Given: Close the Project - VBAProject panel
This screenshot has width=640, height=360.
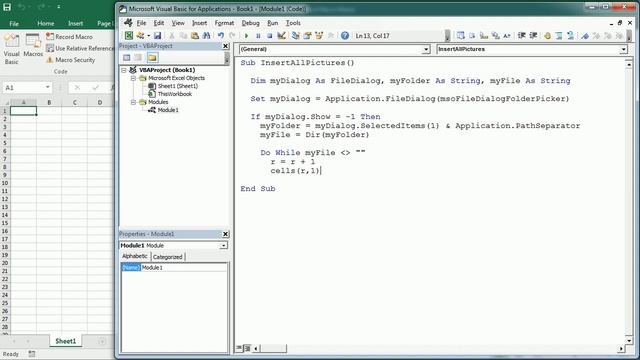Looking at the screenshot, I should pyautogui.click(x=225, y=46).
